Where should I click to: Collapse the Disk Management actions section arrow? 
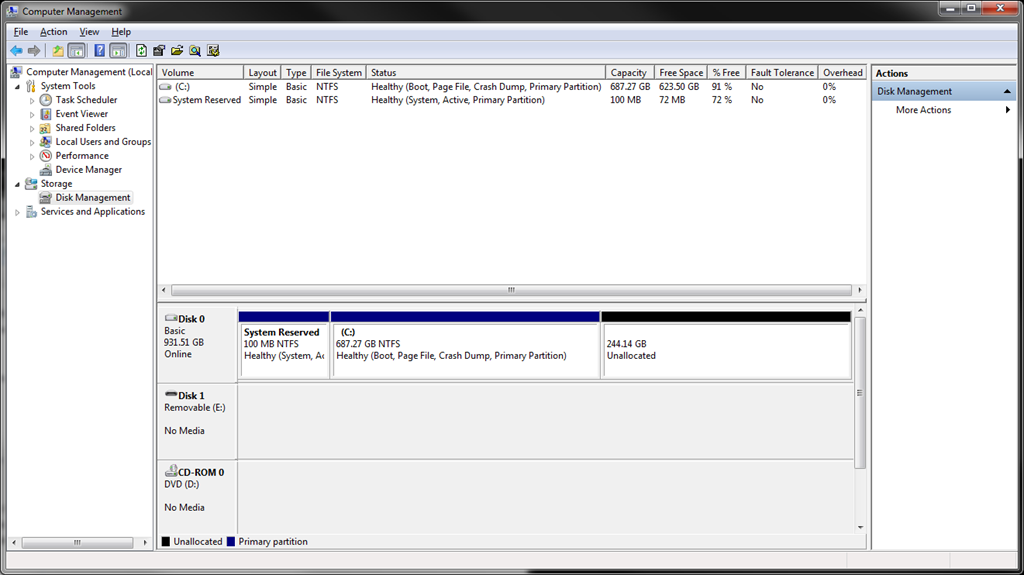click(1007, 91)
